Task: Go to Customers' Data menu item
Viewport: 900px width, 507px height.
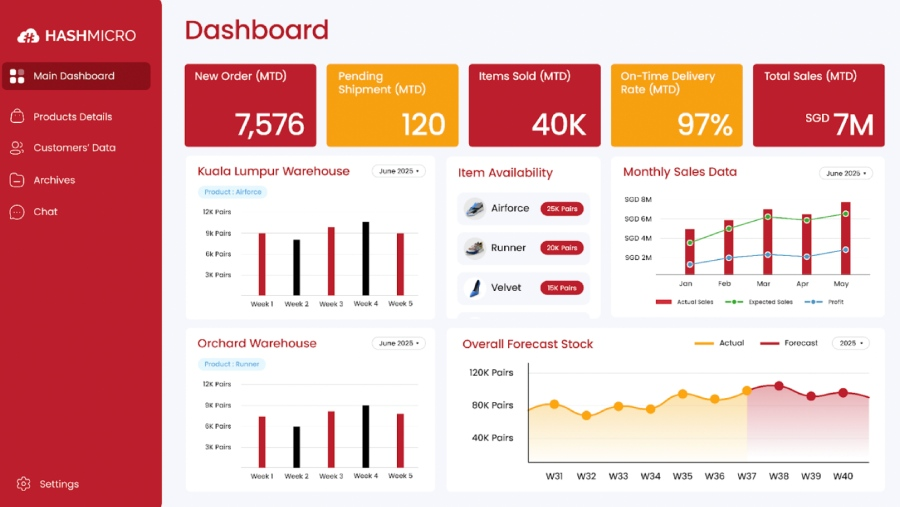Action: click(74, 148)
